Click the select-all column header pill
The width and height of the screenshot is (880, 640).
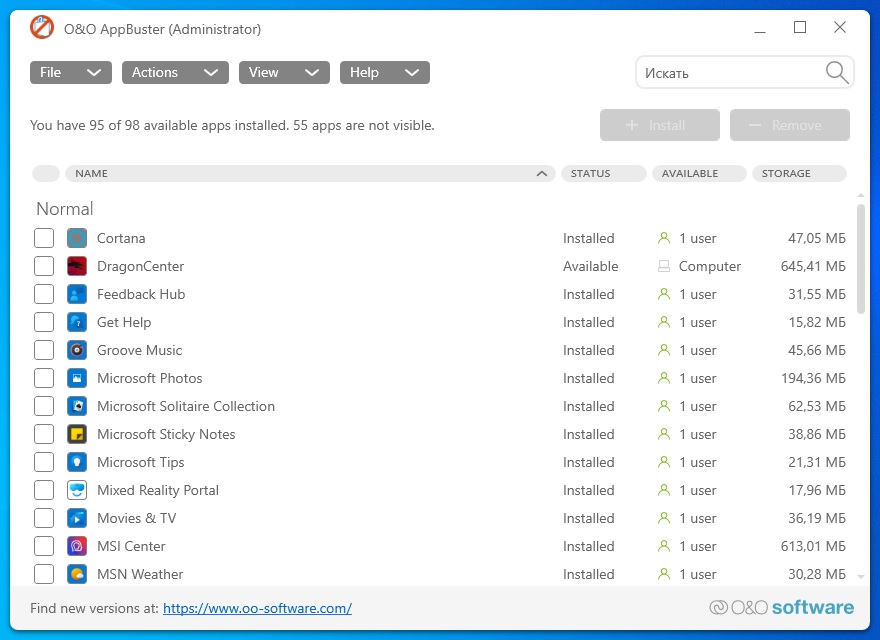[x=45, y=173]
